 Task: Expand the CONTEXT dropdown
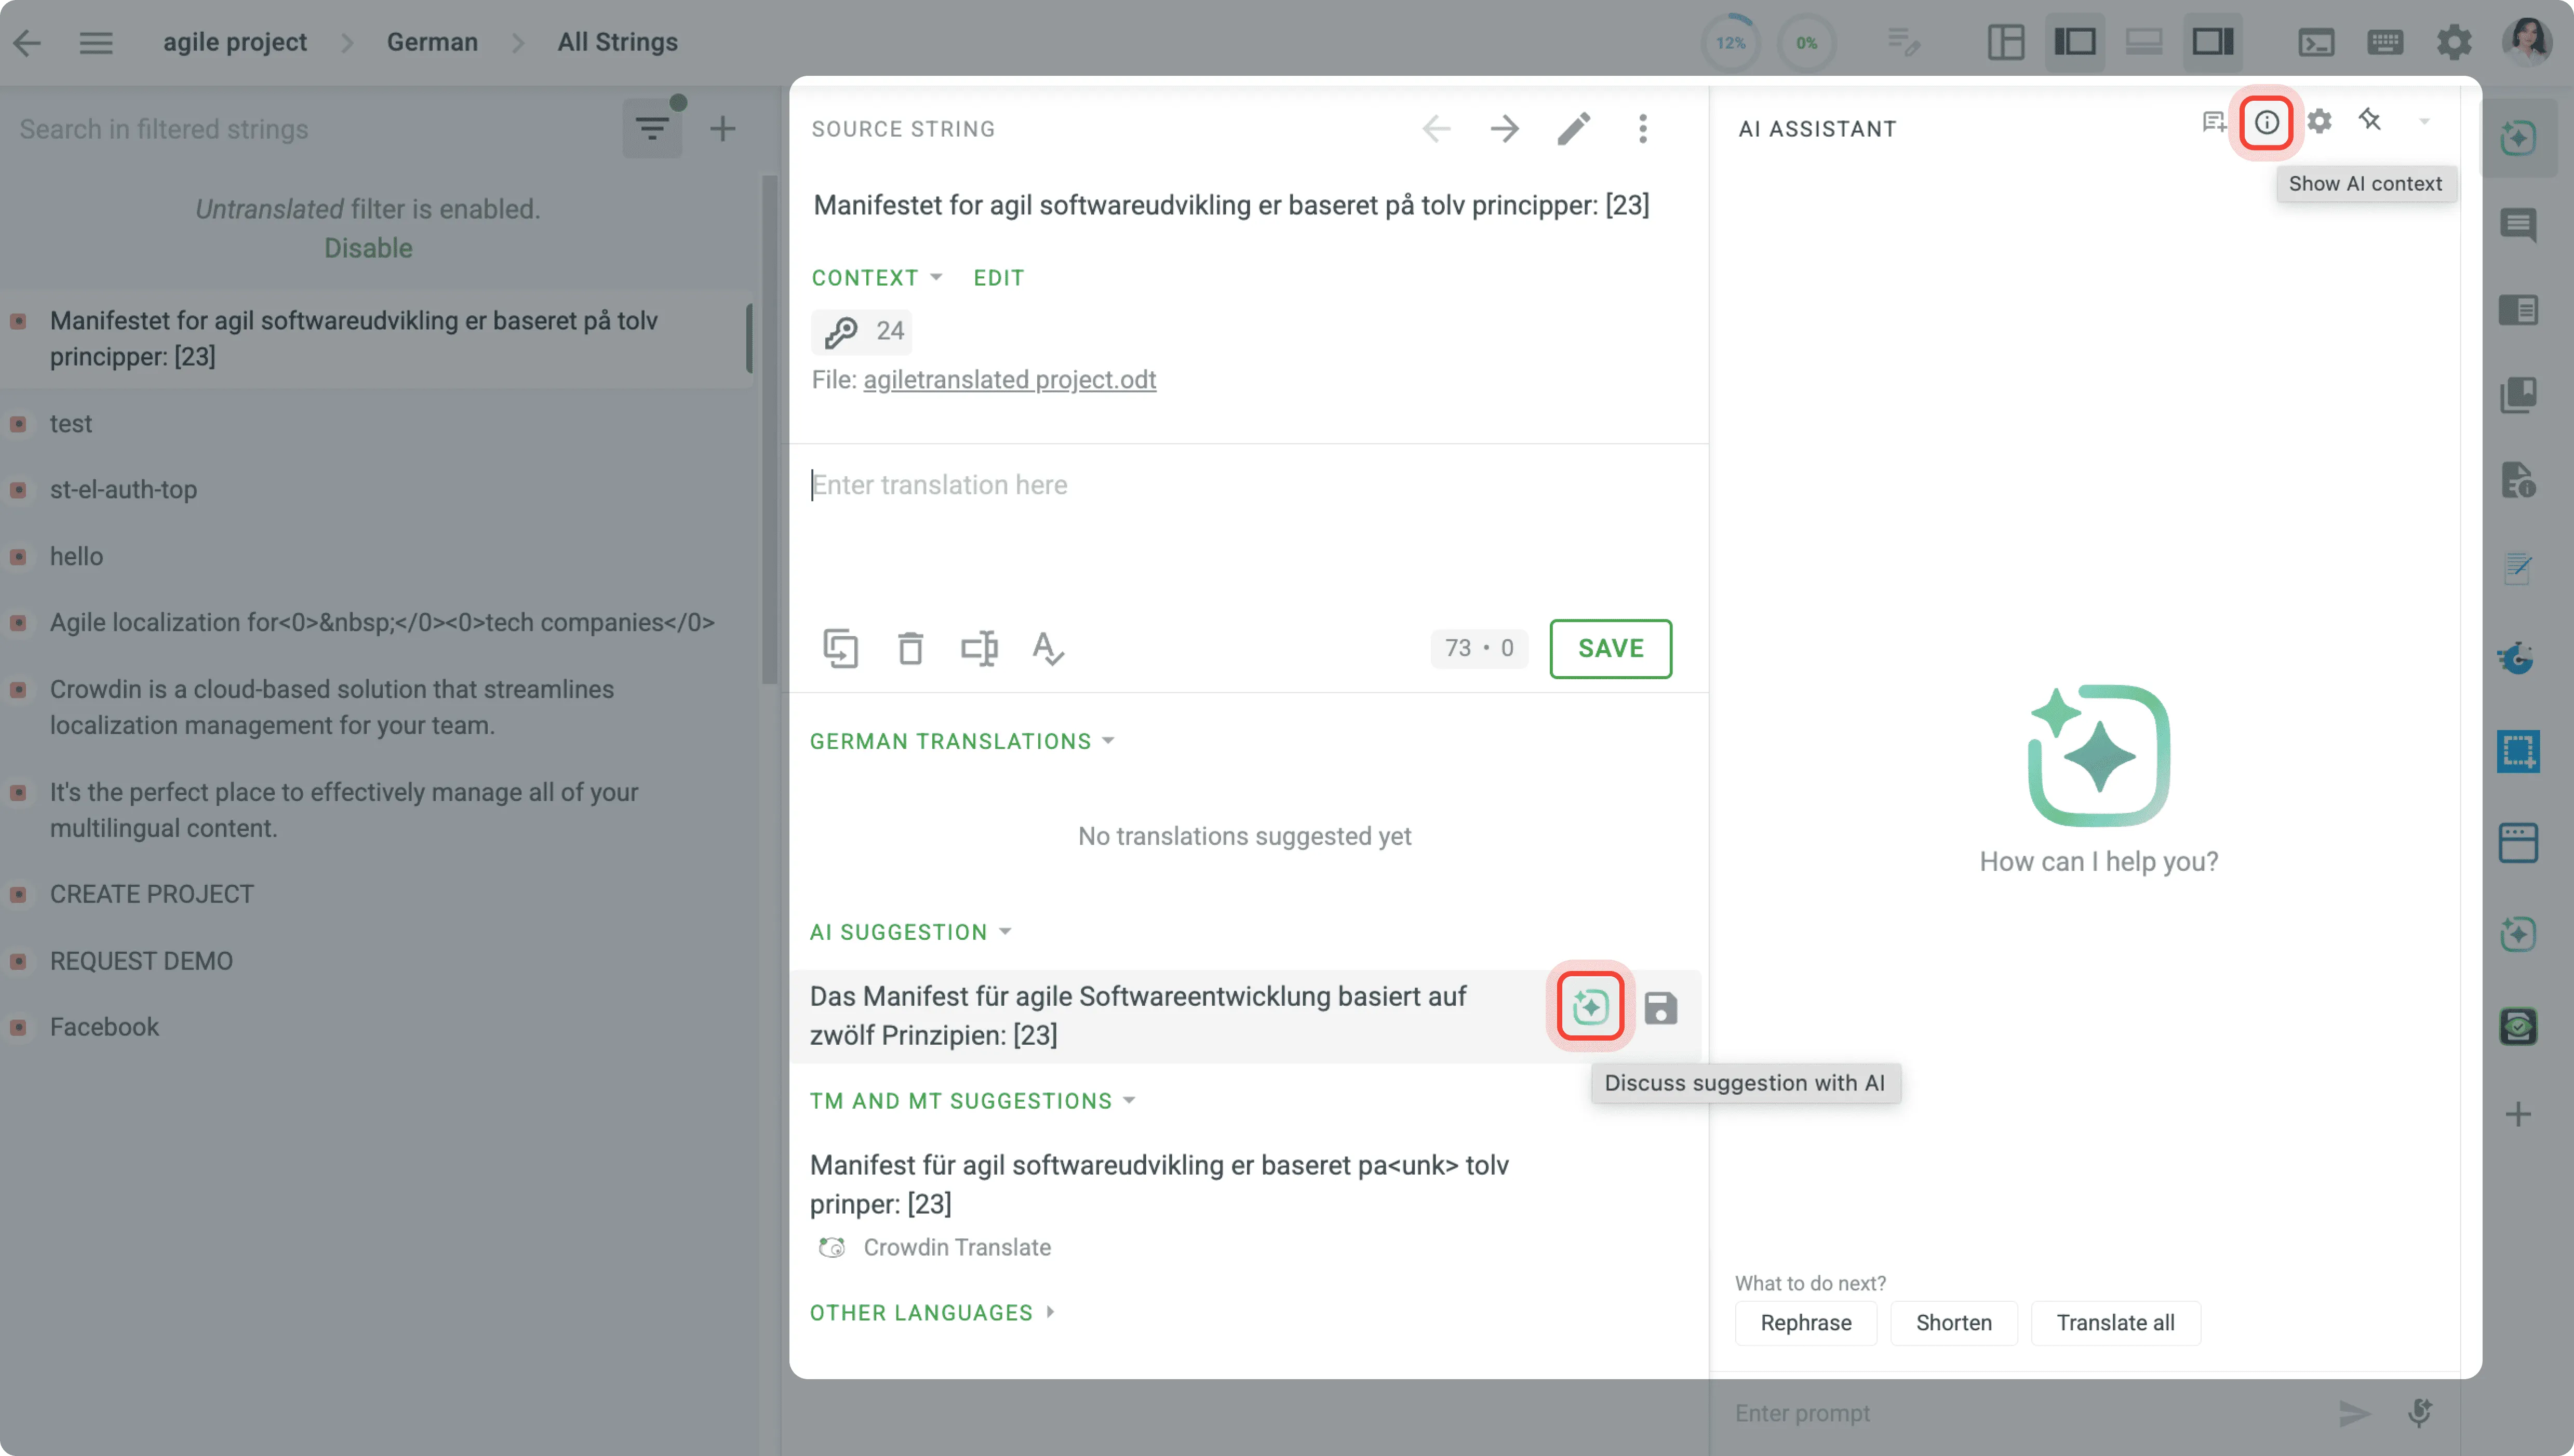(876, 277)
